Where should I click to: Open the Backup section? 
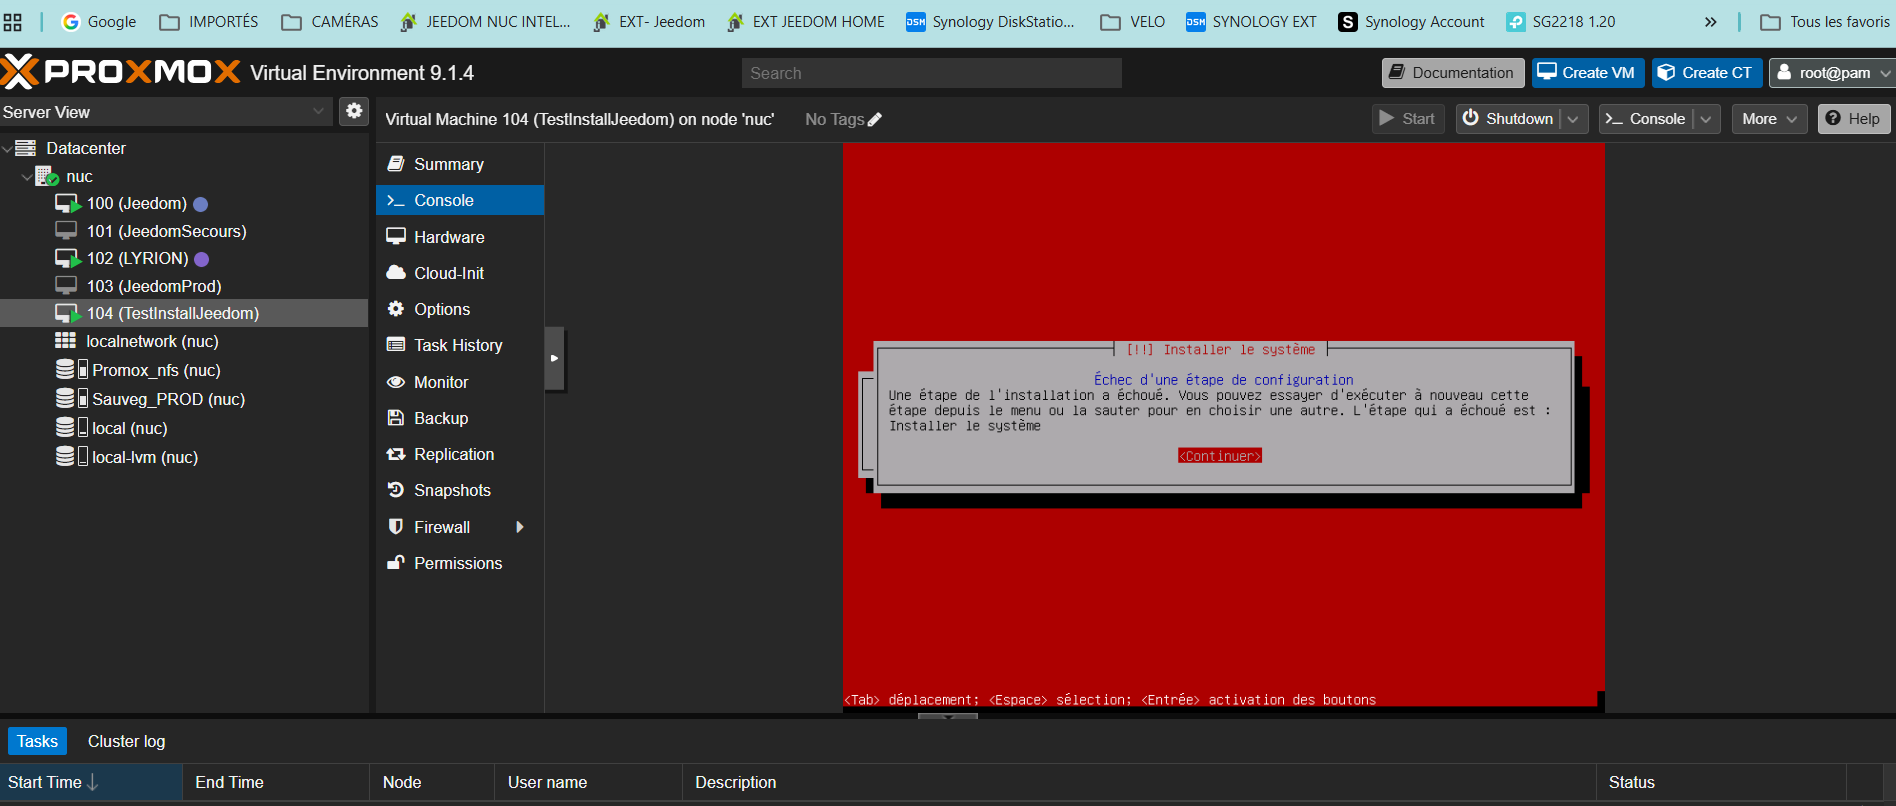pos(440,418)
